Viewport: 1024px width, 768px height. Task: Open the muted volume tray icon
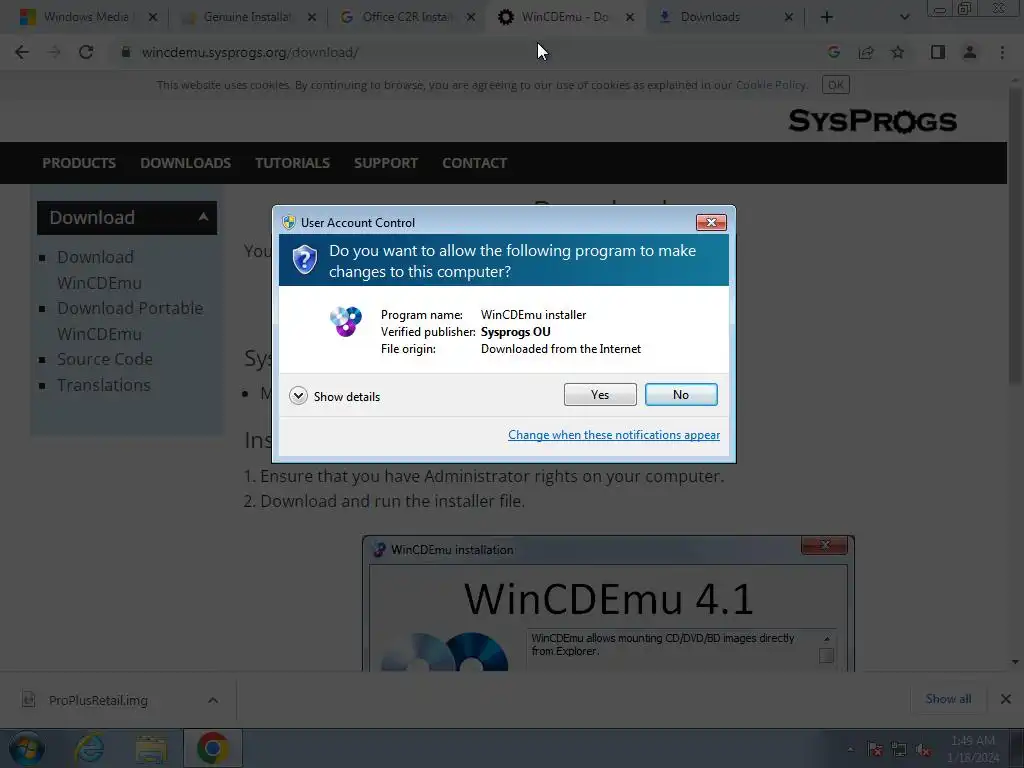(923, 749)
